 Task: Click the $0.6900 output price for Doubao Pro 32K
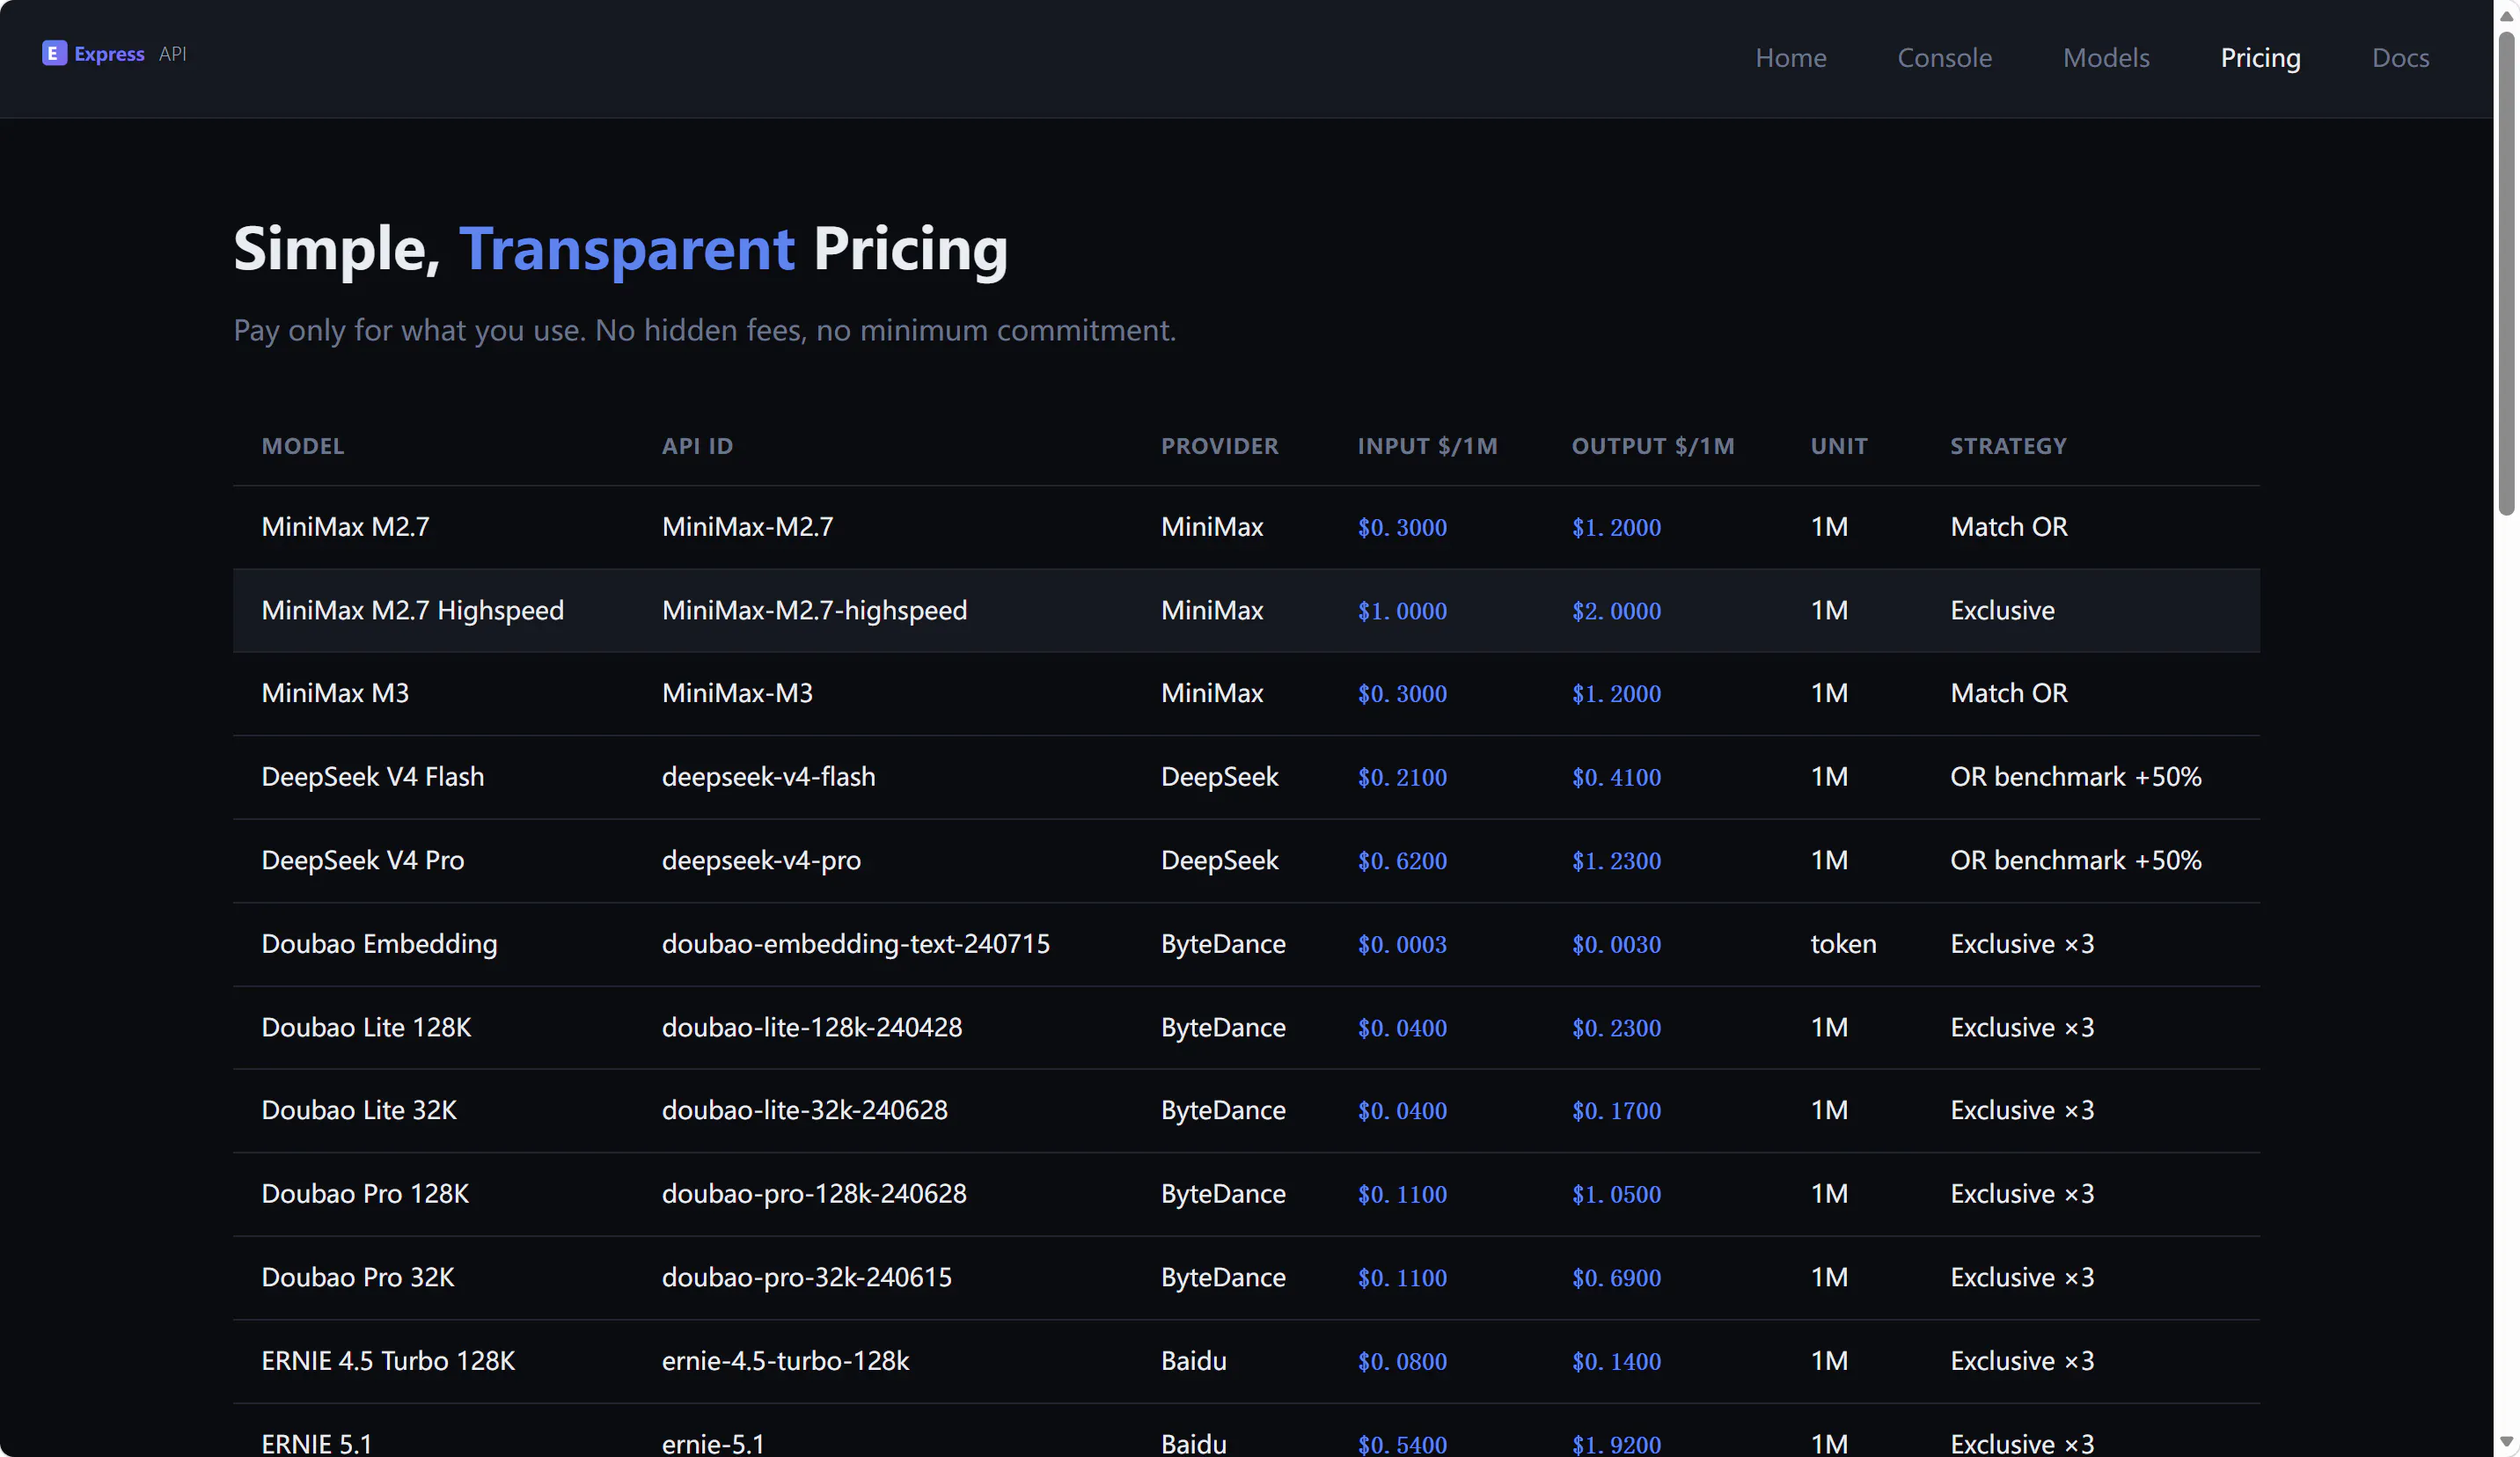pos(1616,1278)
